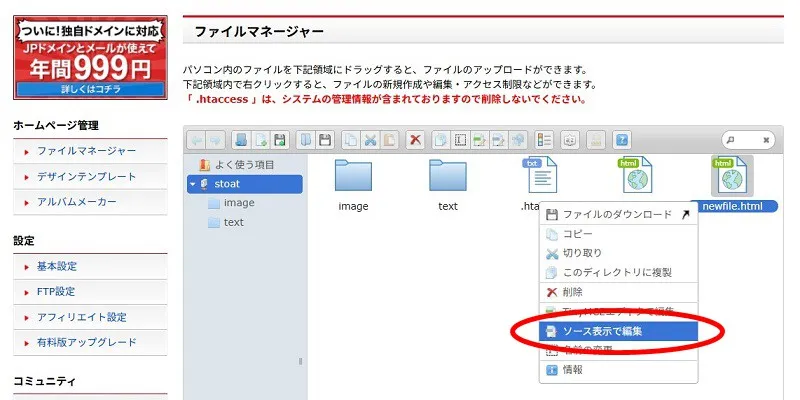Choose このディレクトリに複製 from context menu

[618, 272]
